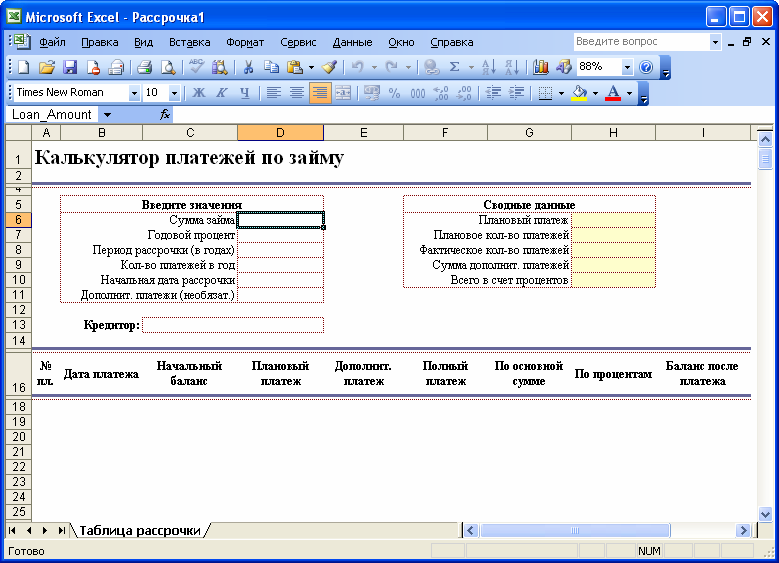This screenshot has height=563, width=779.
Task: Launch the Chart Wizard icon
Action: tap(541, 67)
